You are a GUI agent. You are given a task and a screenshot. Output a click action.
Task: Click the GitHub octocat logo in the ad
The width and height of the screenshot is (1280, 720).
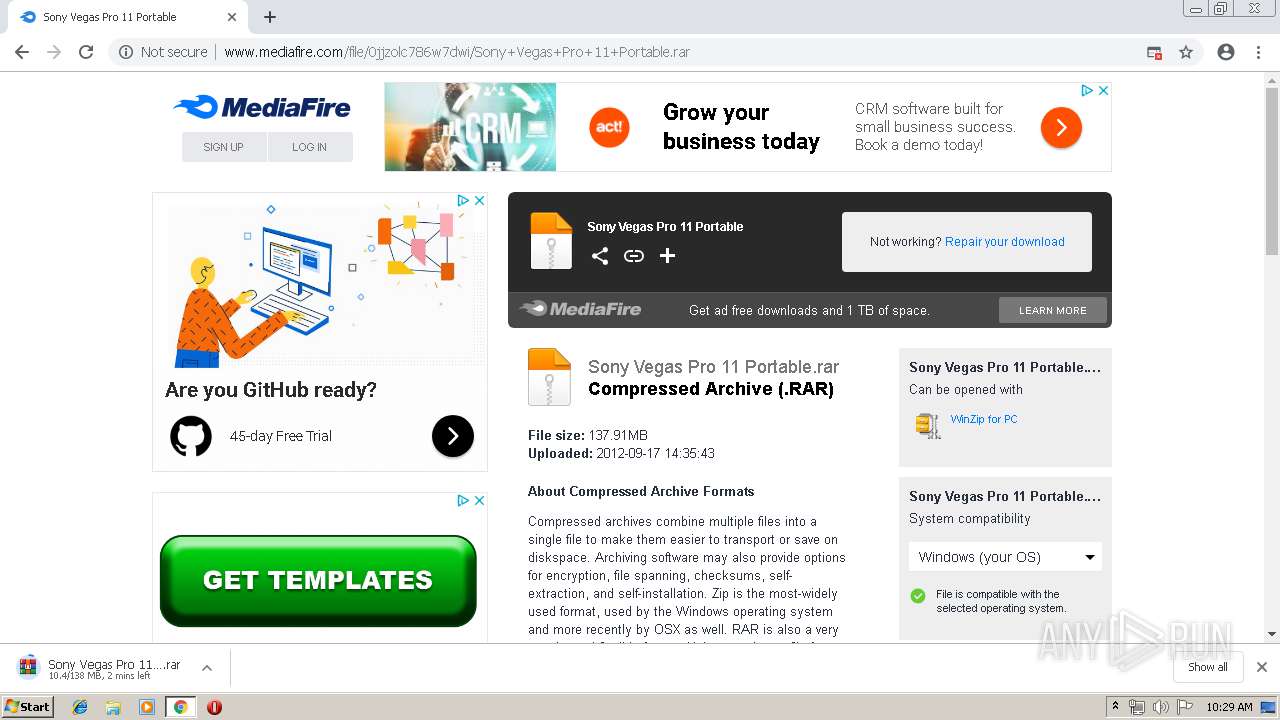coord(191,436)
